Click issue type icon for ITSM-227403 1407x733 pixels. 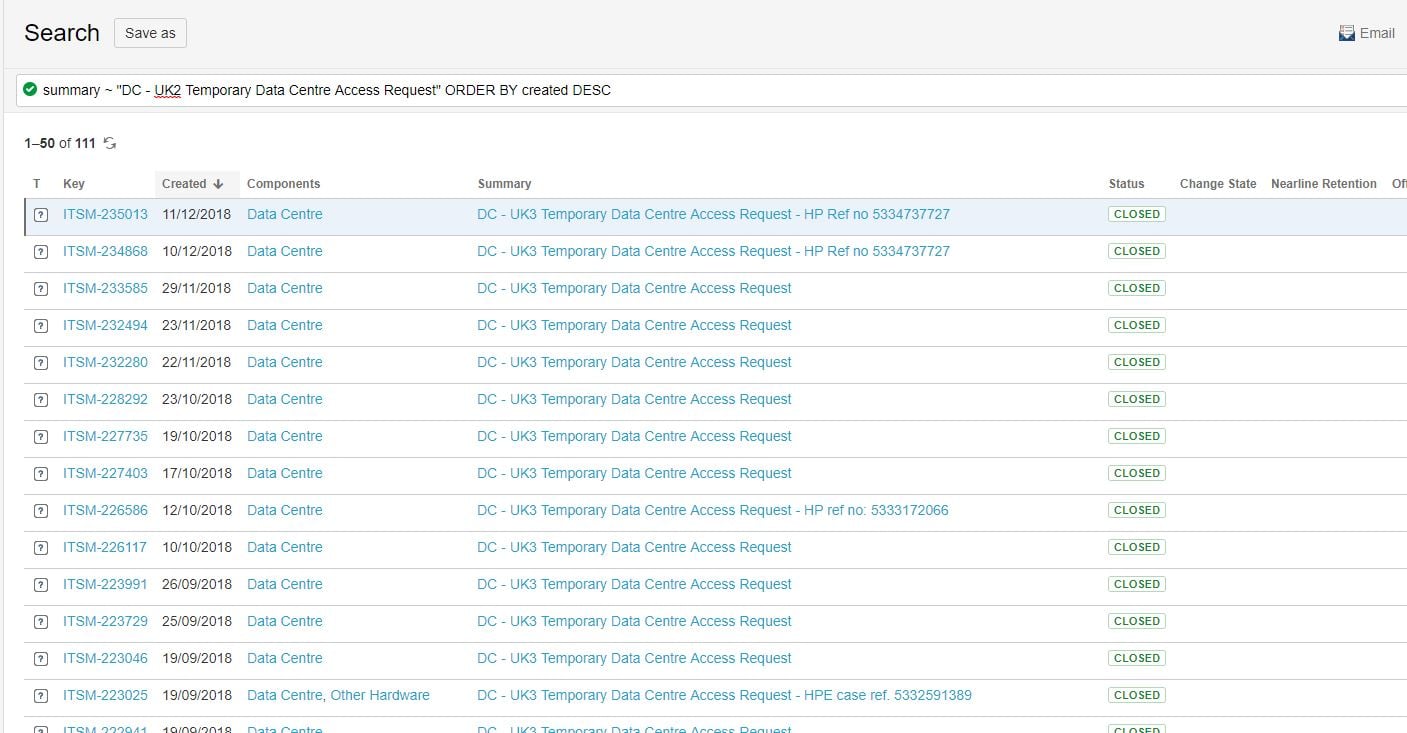tap(41, 474)
